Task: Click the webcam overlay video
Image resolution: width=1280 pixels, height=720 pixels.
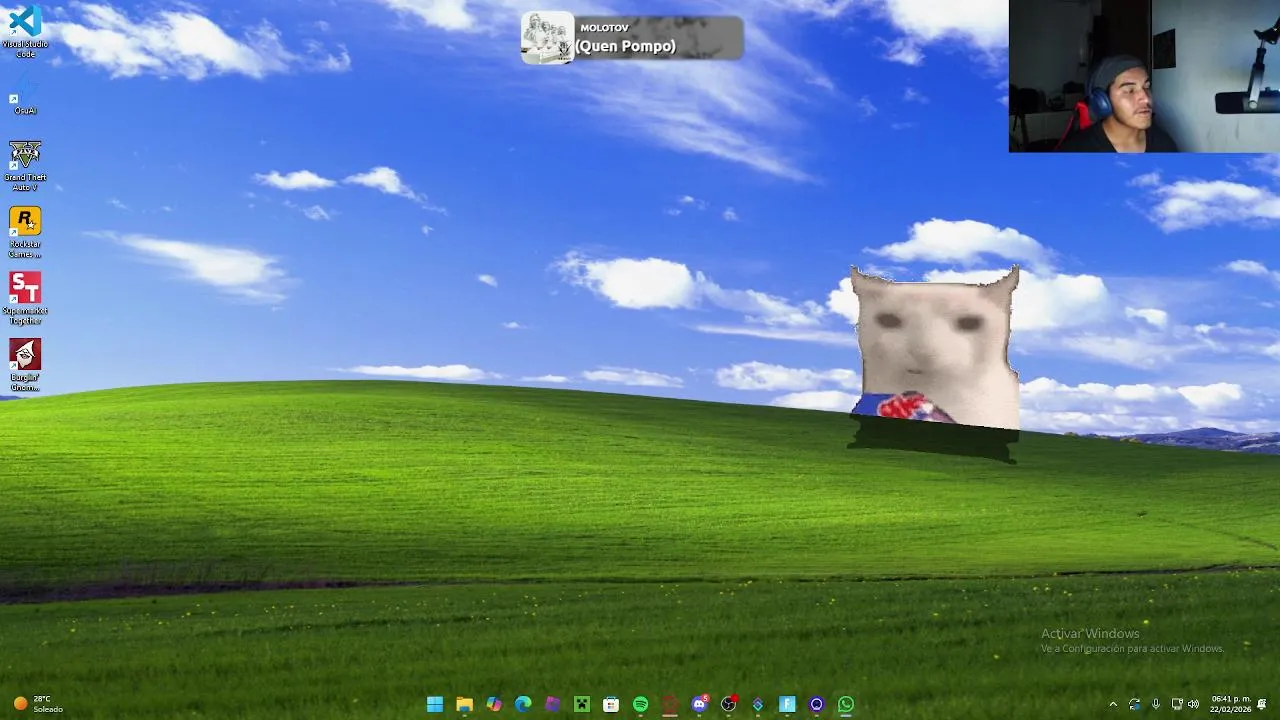Action: coord(1144,76)
